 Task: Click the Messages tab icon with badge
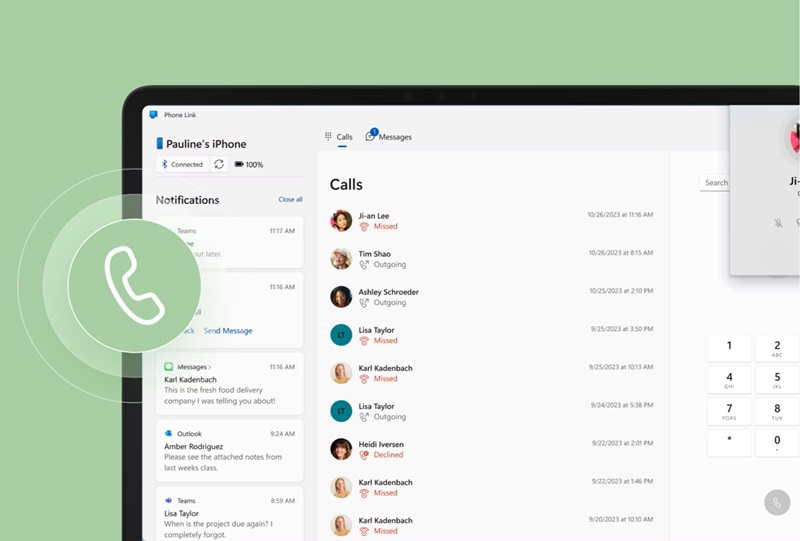(x=371, y=135)
